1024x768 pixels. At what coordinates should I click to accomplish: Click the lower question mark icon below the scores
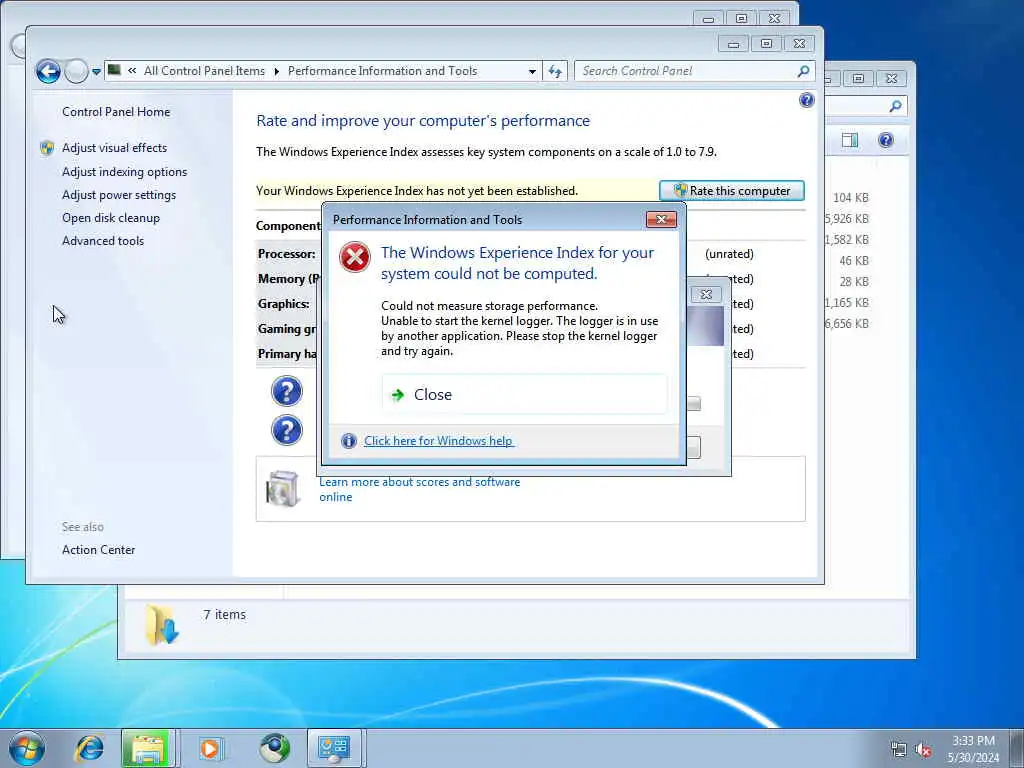287,430
